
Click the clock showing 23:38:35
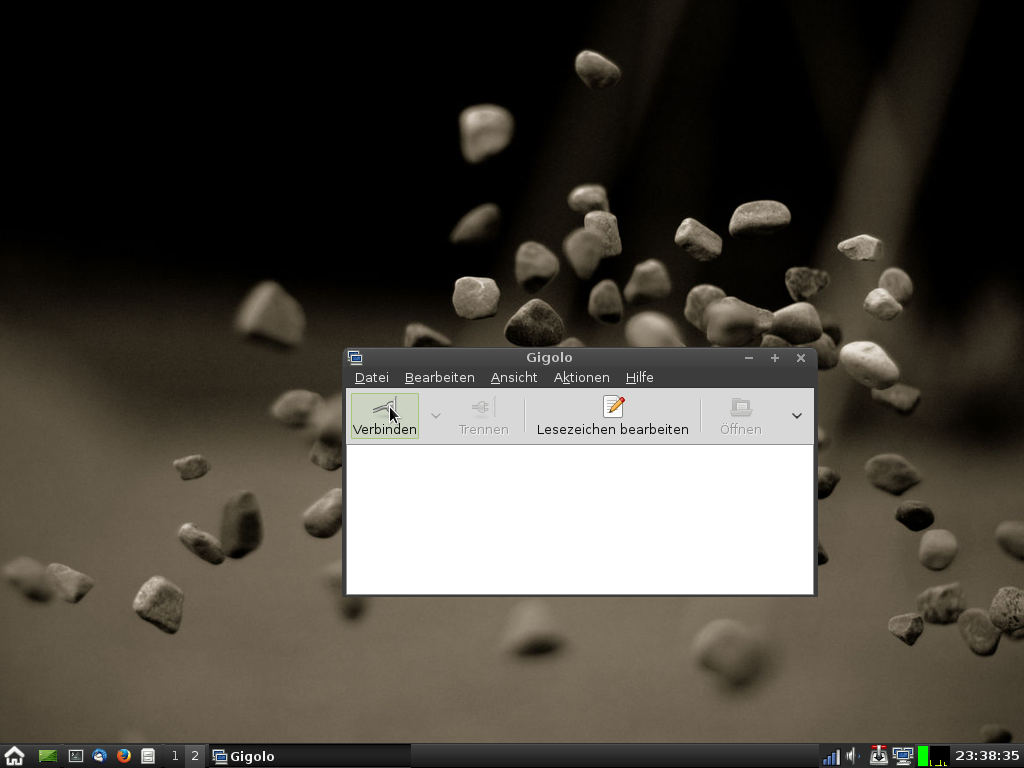click(987, 756)
